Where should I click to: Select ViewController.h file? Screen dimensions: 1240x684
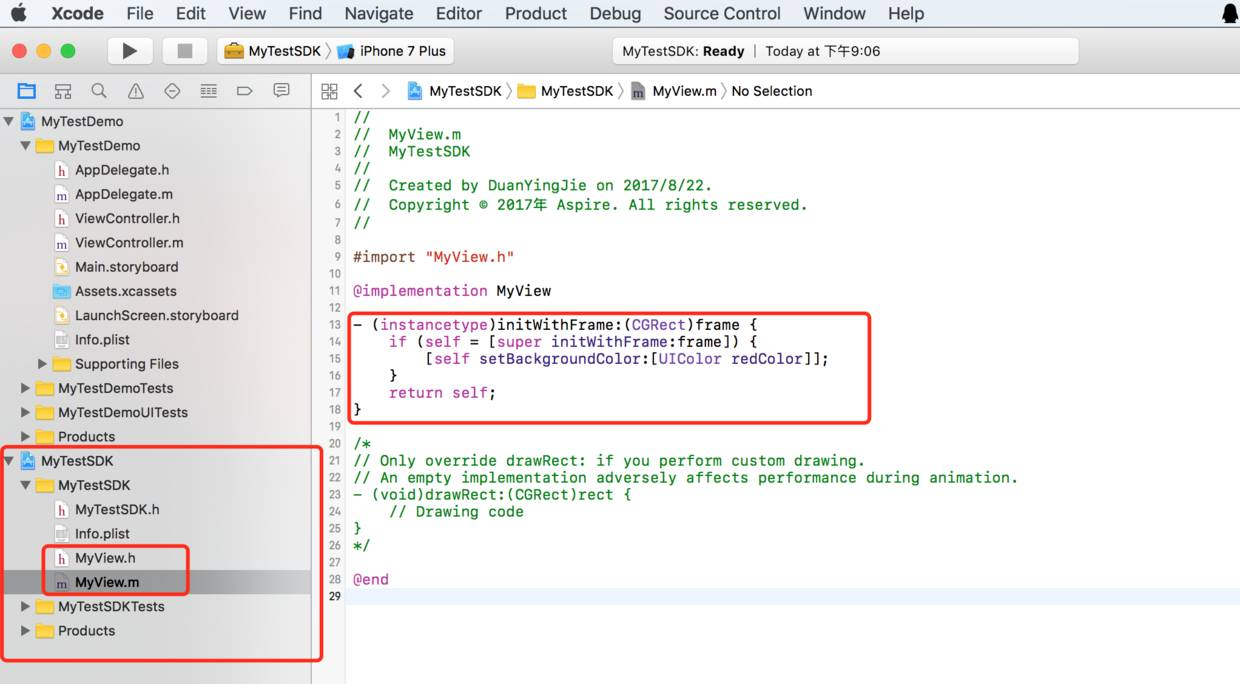127,218
